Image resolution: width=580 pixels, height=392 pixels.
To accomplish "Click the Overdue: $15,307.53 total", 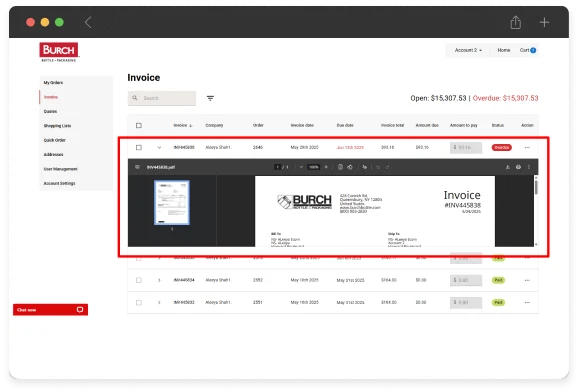I will coord(505,98).
